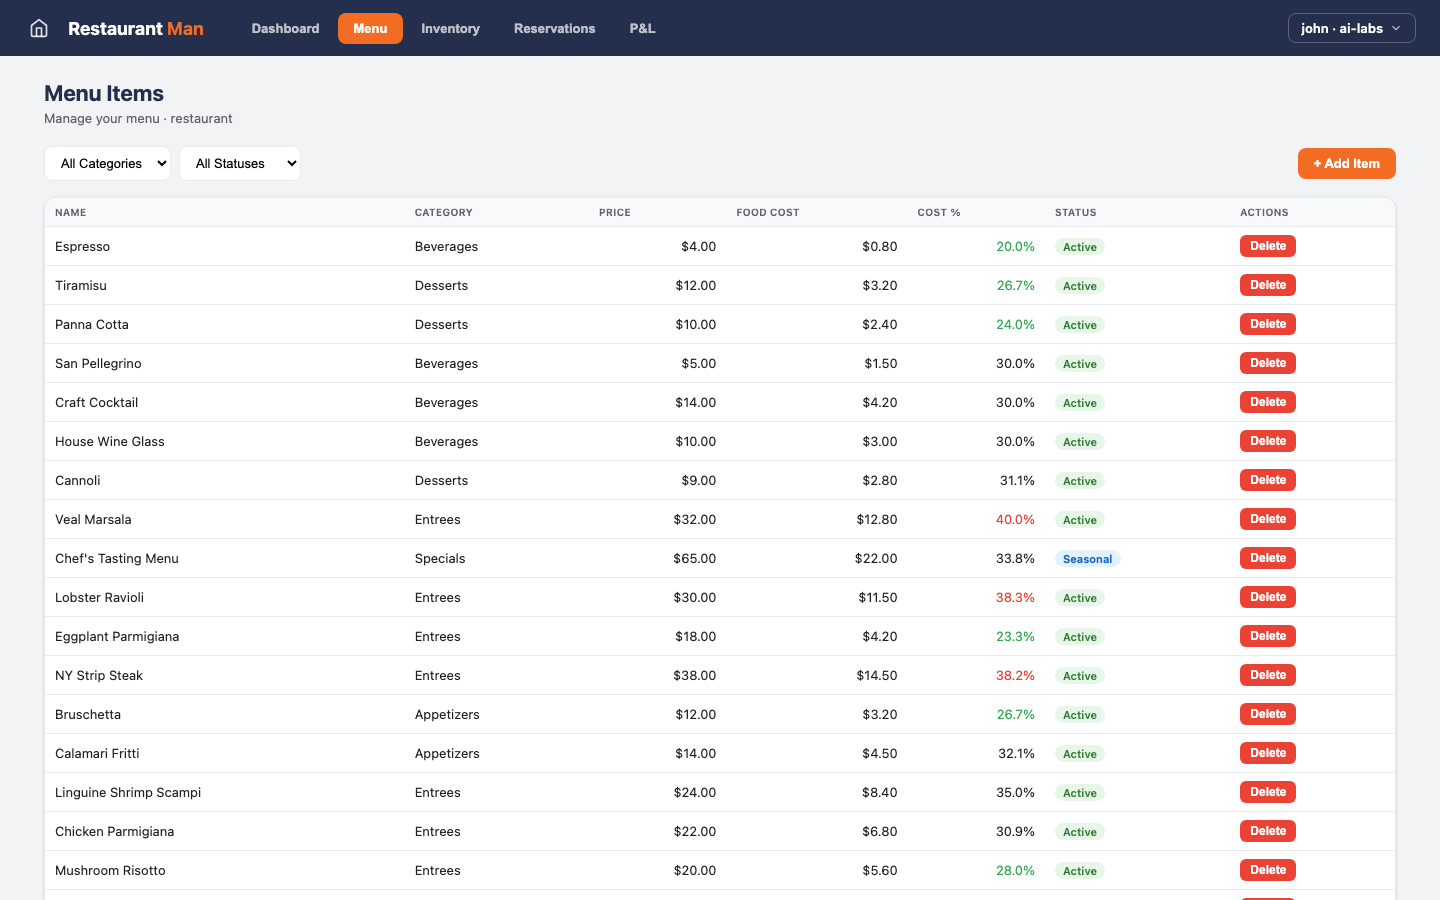Open the P&L report page
Image resolution: width=1440 pixels, height=900 pixels.
click(x=642, y=28)
